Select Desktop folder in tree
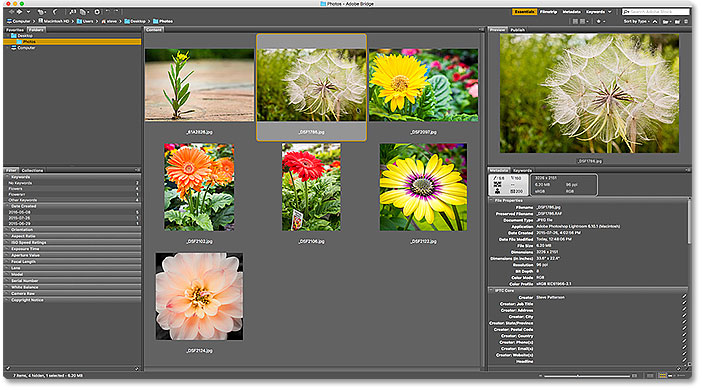Screen dimensions: 702x390 point(21,36)
